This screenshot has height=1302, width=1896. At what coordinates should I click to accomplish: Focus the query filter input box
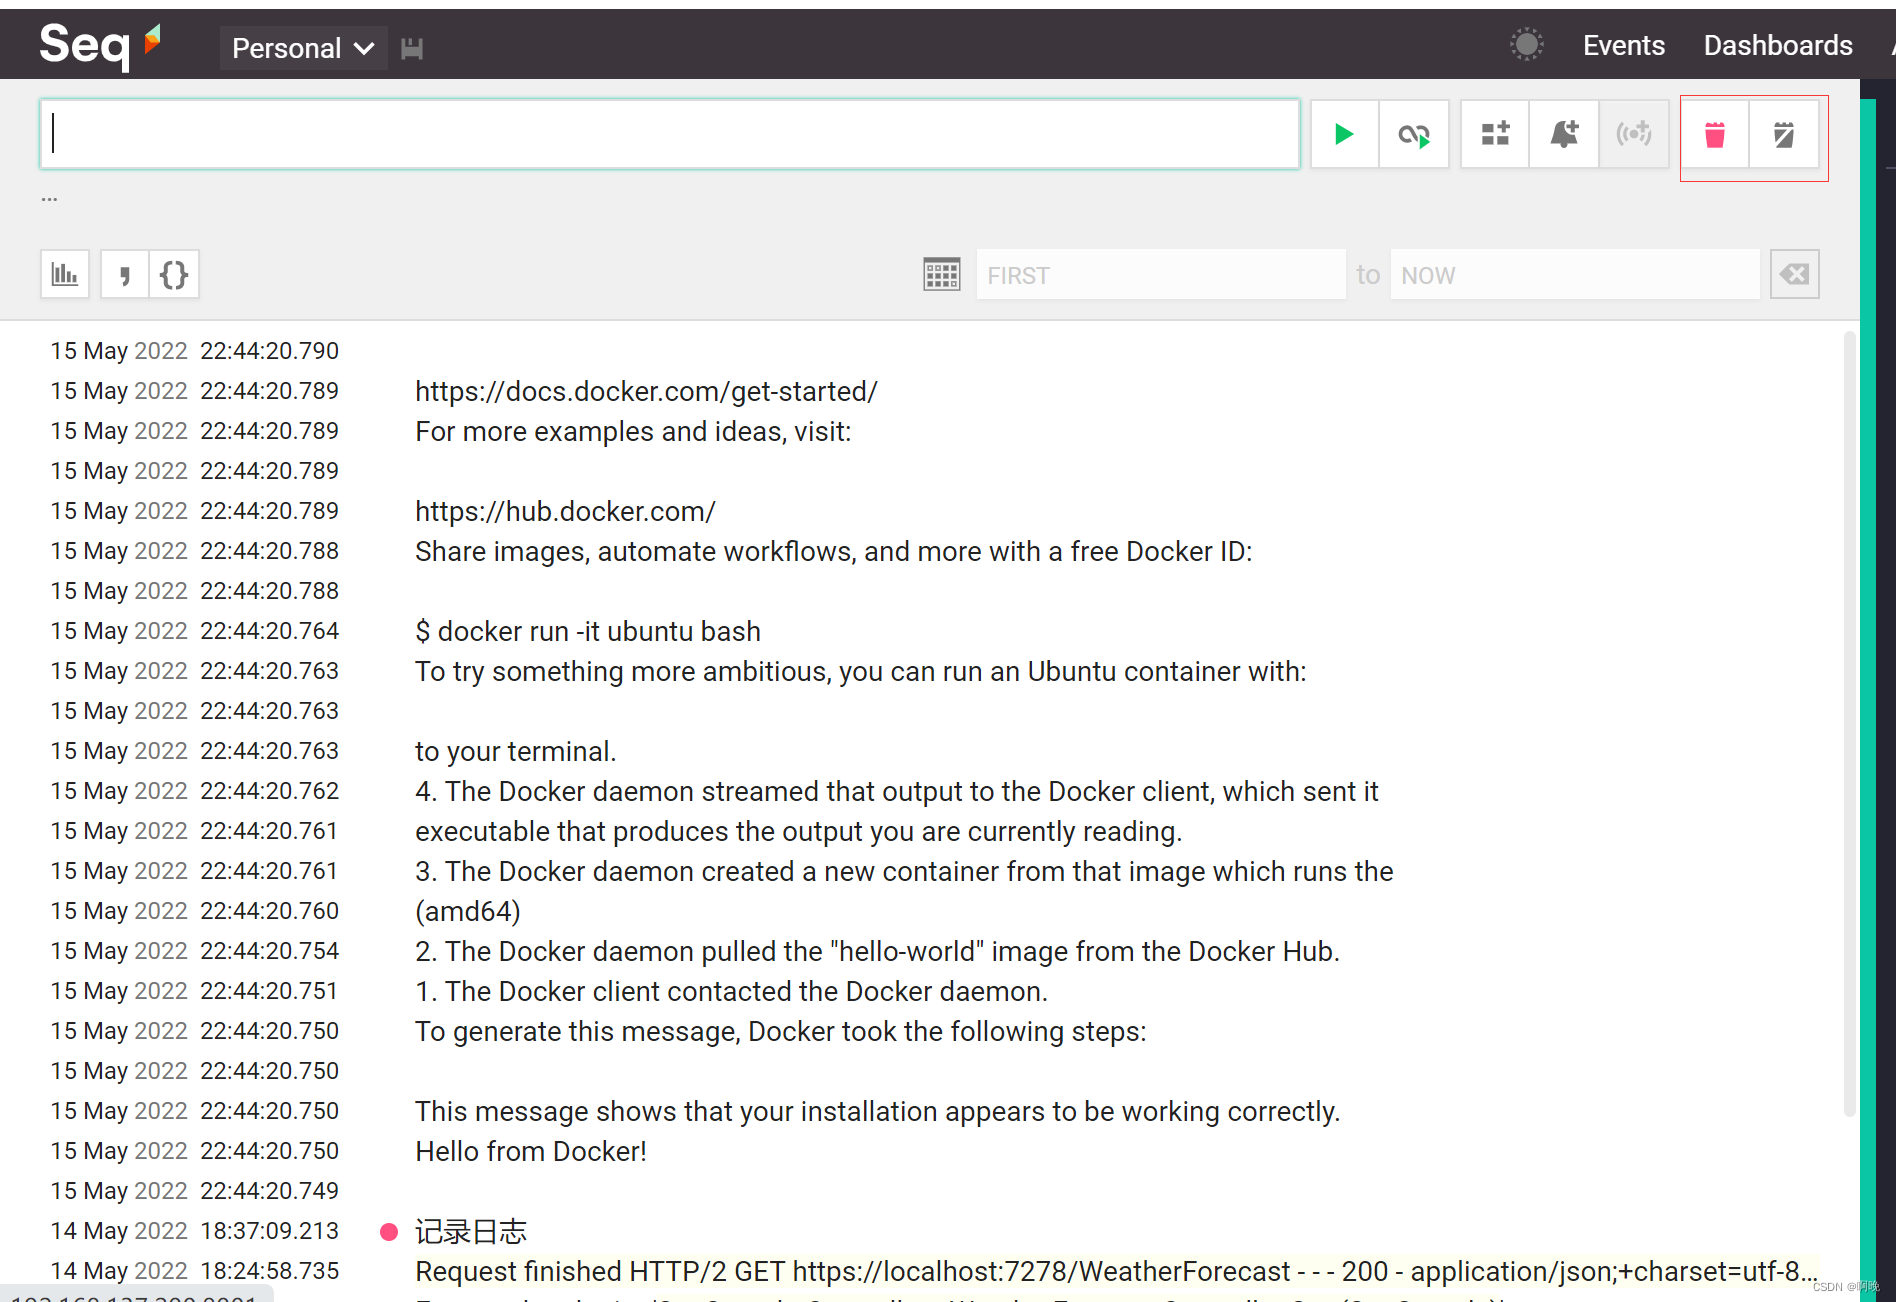pos(670,134)
